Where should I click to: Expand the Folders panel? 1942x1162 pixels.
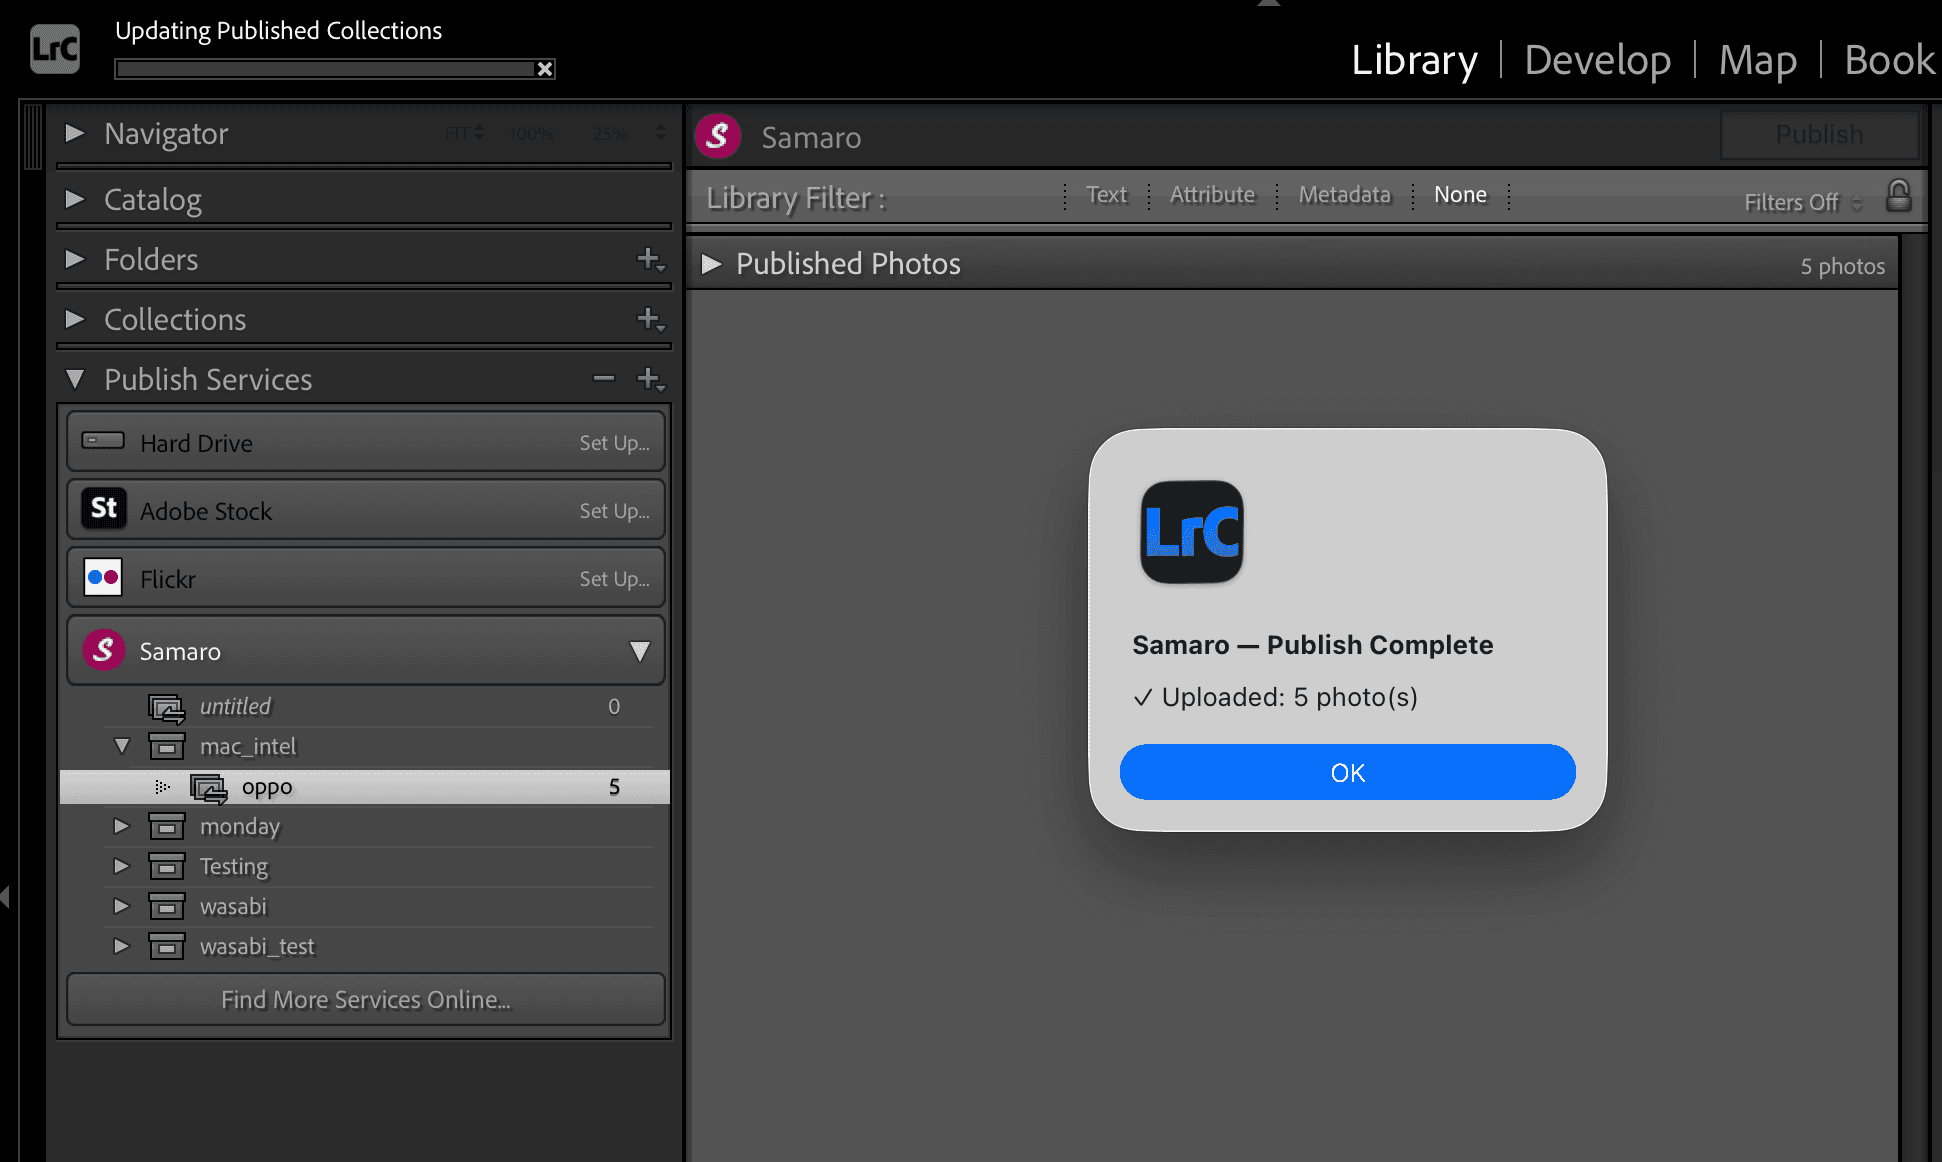(74, 259)
